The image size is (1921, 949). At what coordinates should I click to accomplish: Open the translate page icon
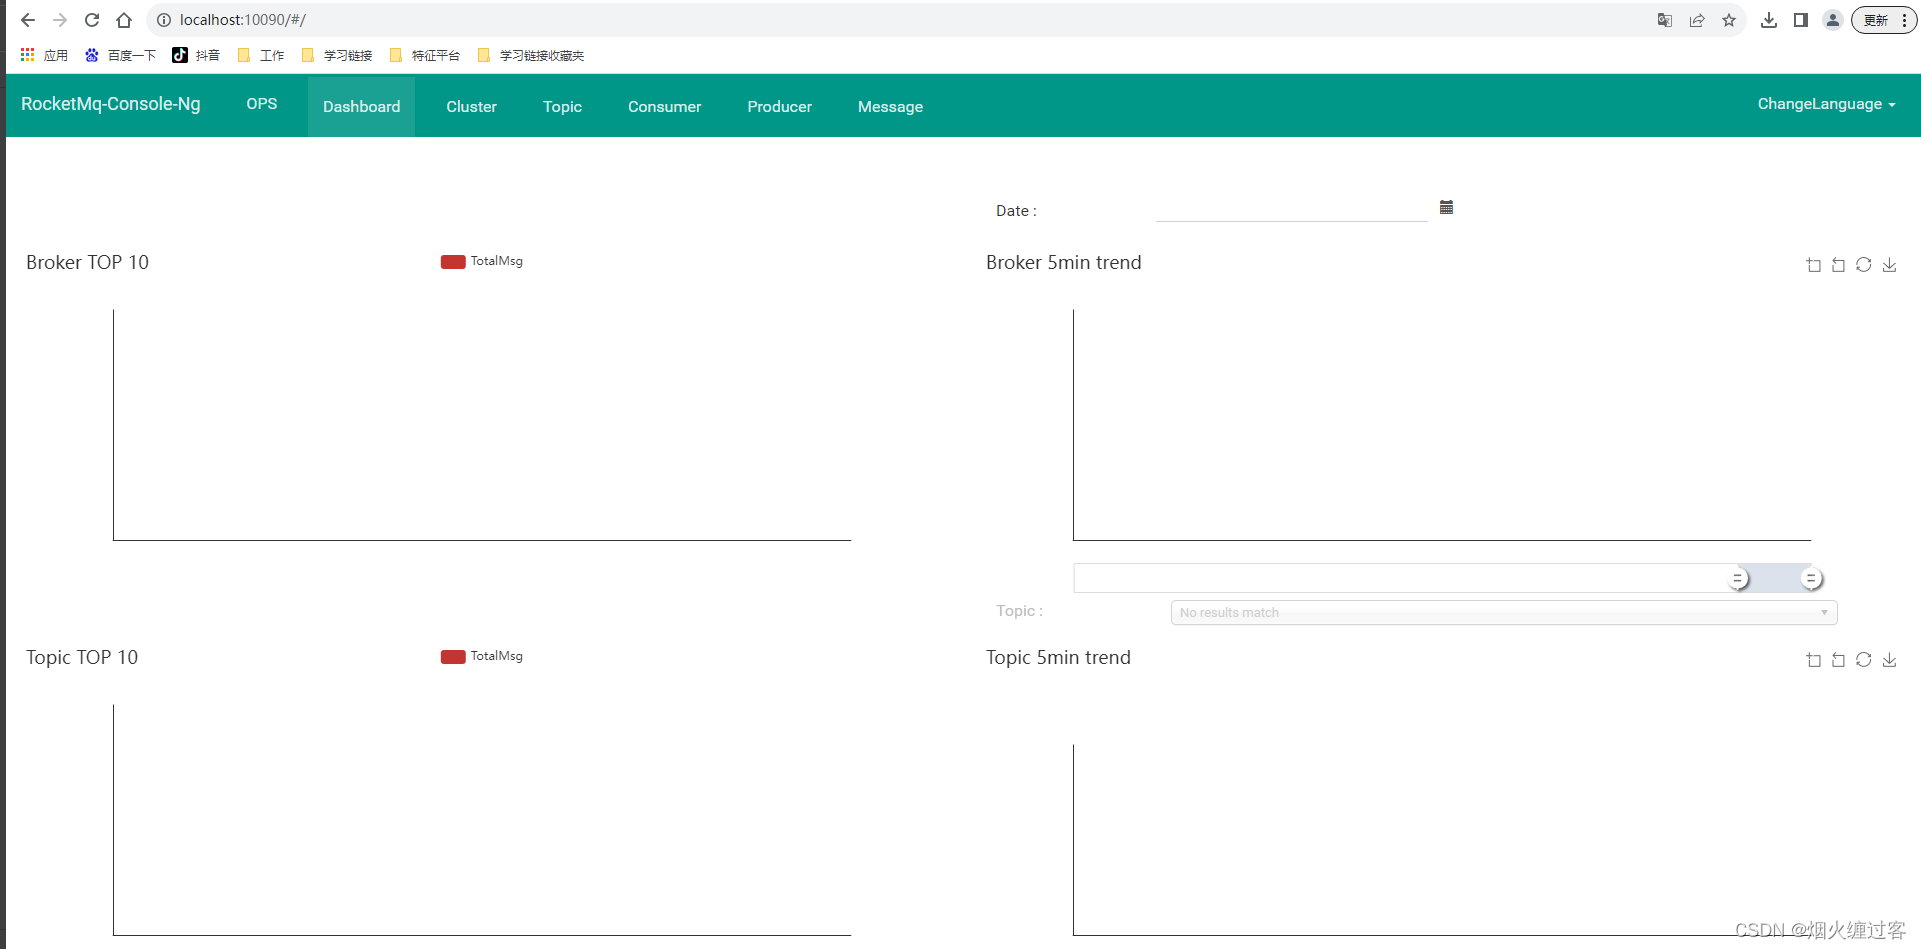(x=1665, y=20)
